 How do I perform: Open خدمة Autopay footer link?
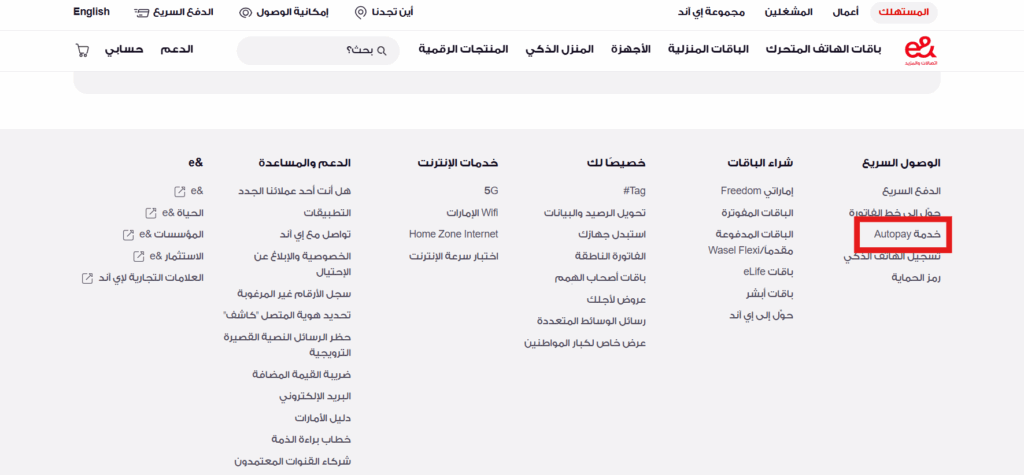coord(907,234)
